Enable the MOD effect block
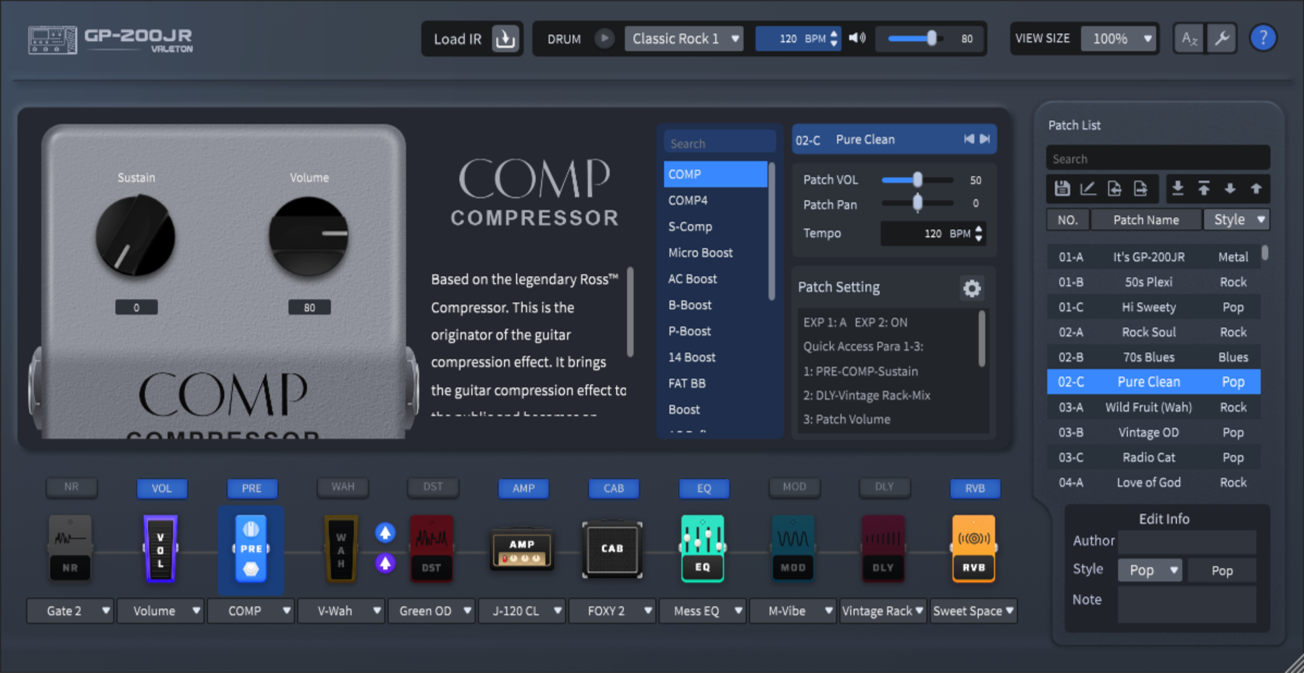Viewport: 1304px width, 673px height. point(794,488)
